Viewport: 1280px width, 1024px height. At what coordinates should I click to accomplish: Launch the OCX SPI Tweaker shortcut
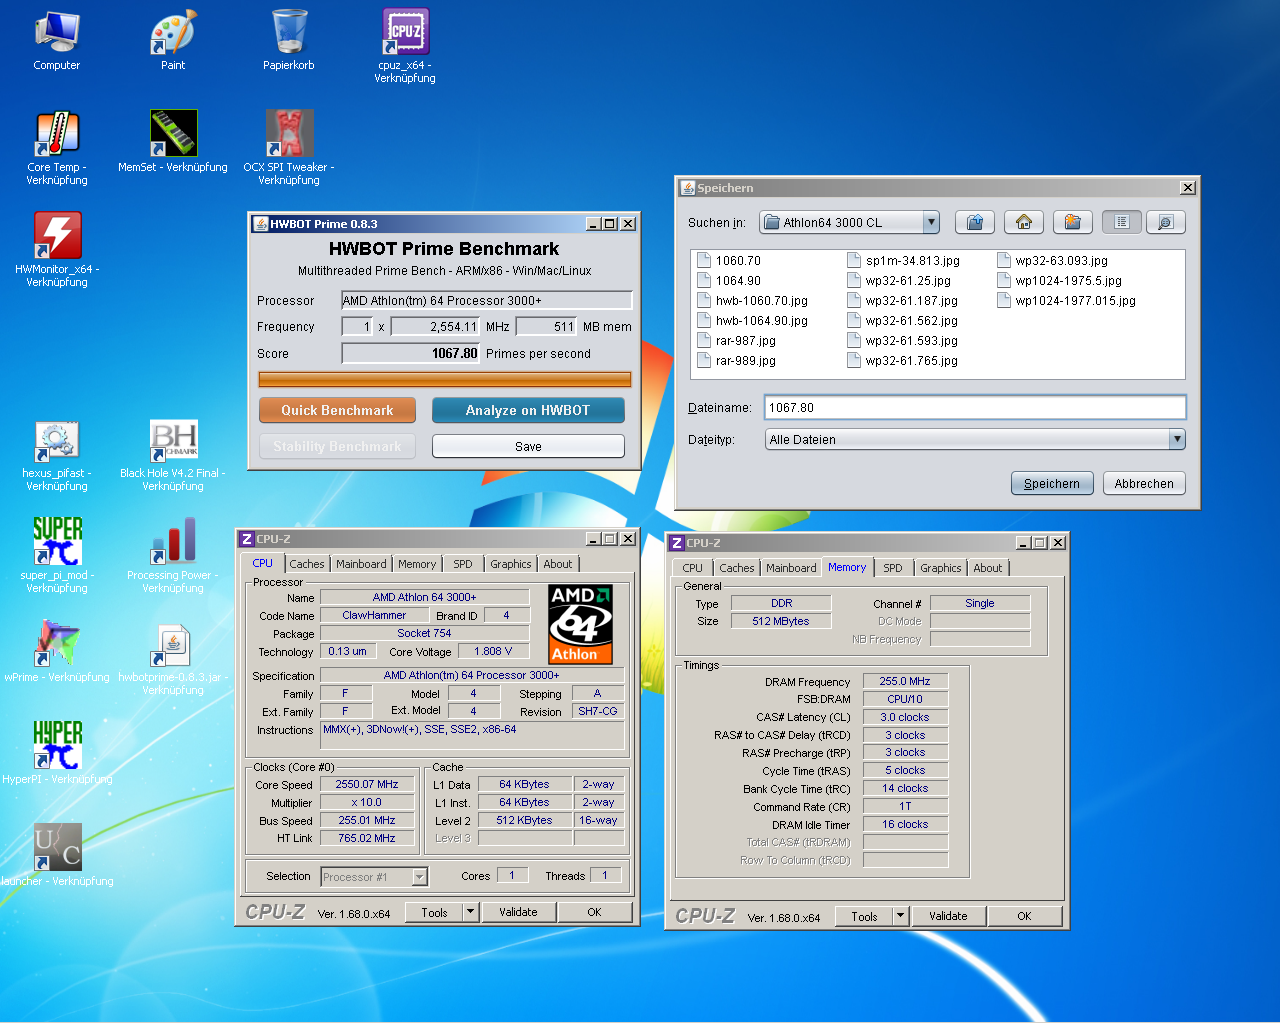(289, 147)
